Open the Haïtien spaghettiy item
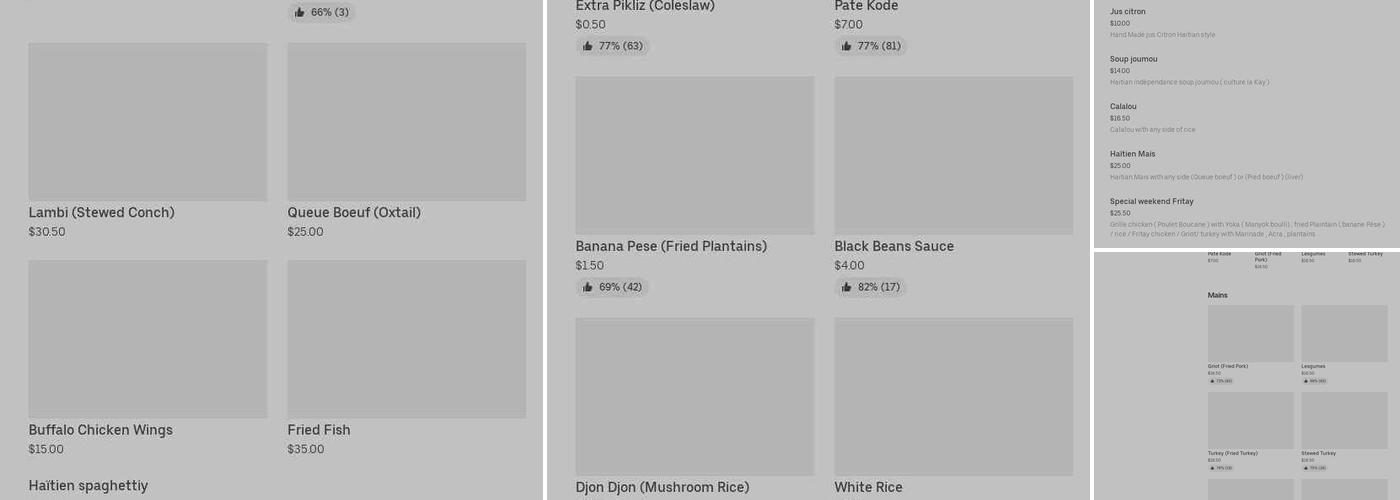Image resolution: width=1400 pixels, height=500 pixels. point(88,486)
